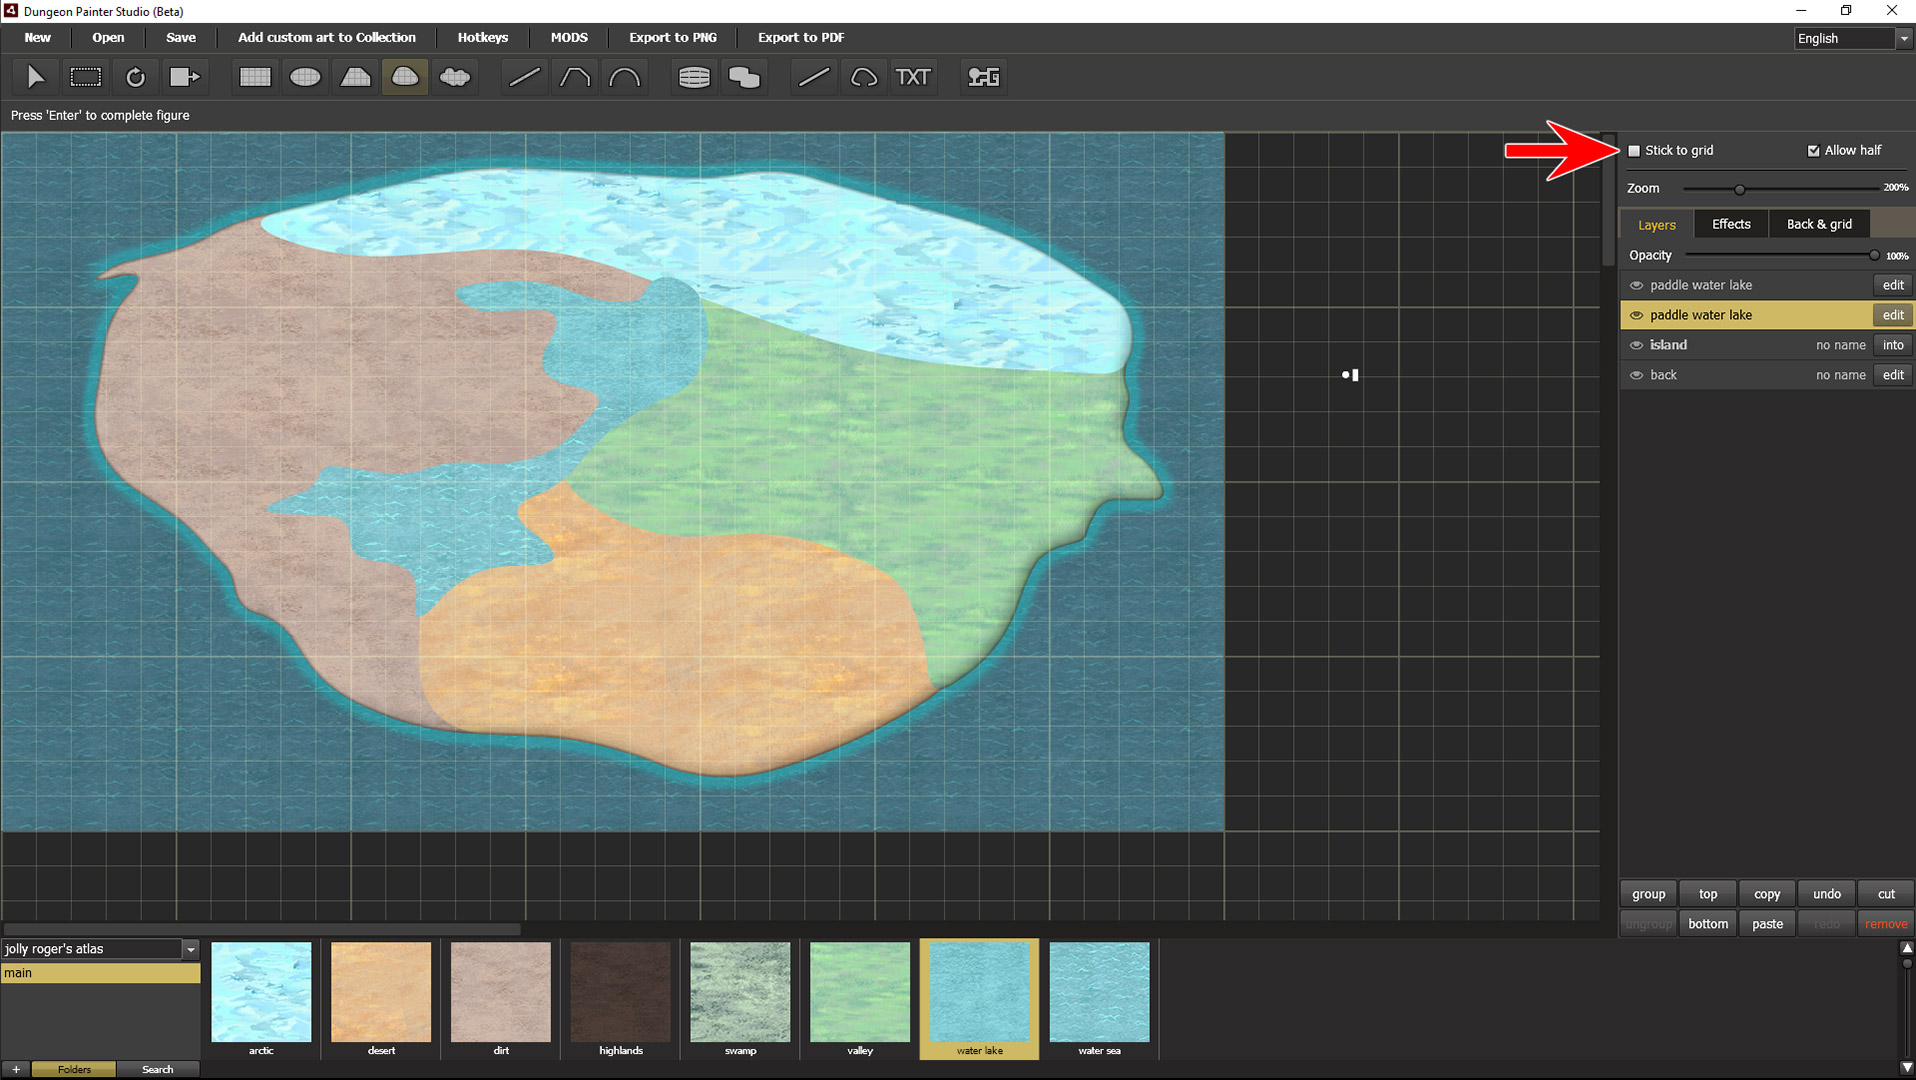Click edit on the highlighted paddle water lake layer
Image resolution: width=1916 pixels, height=1080 pixels.
point(1893,315)
